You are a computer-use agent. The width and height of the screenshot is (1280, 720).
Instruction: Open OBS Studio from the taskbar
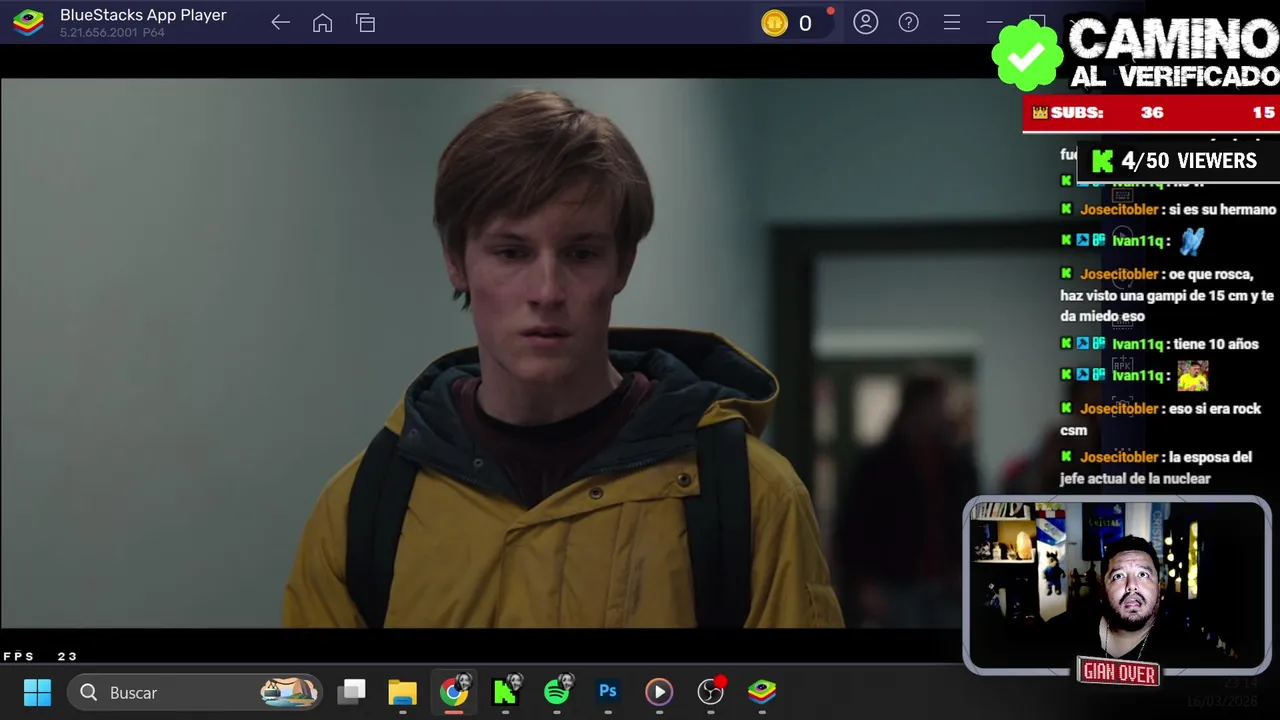coord(711,691)
